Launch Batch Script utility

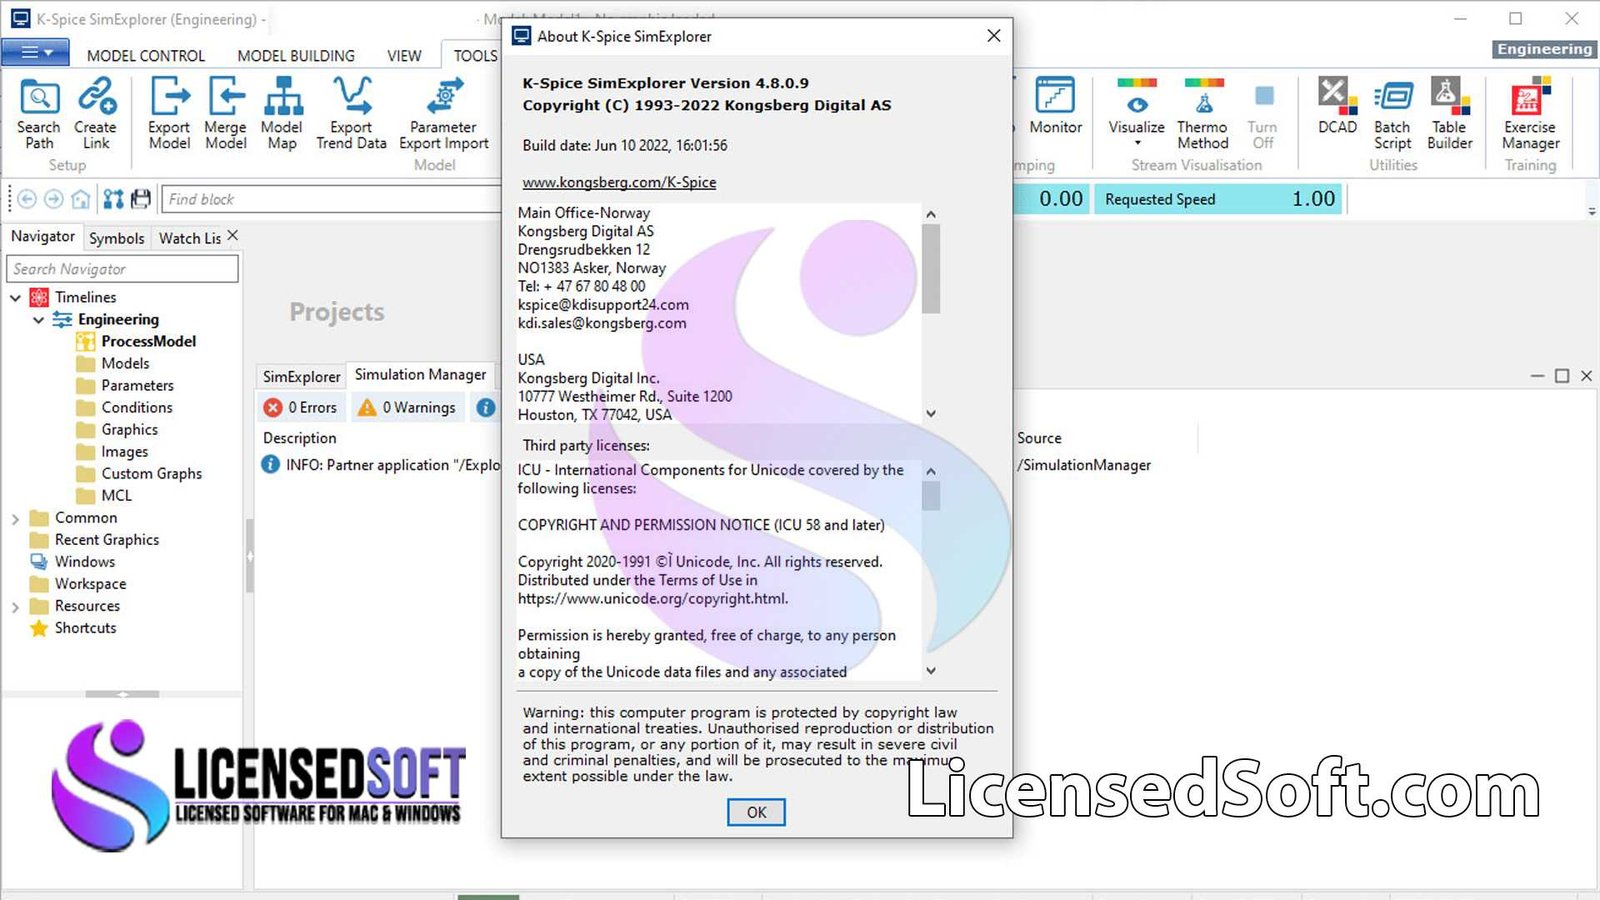tap(1392, 113)
